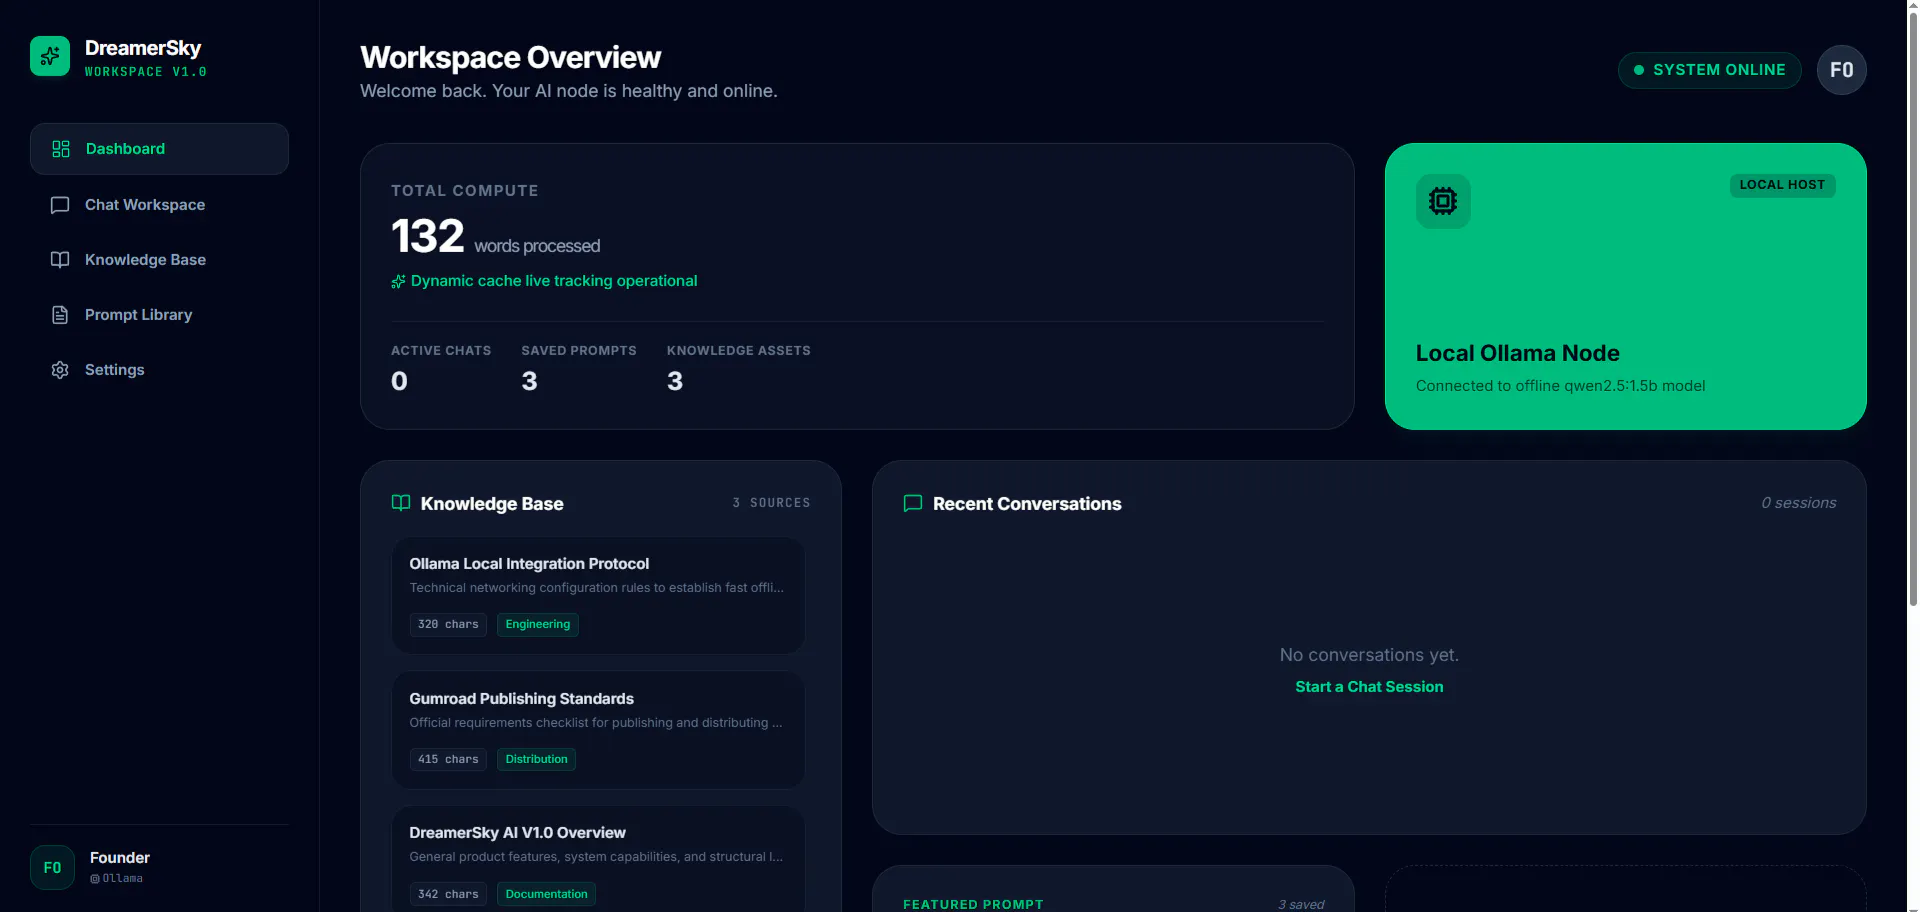Click Dynamic cache live tracking operational text
Screen dimensions: 1920x912
tap(554, 281)
